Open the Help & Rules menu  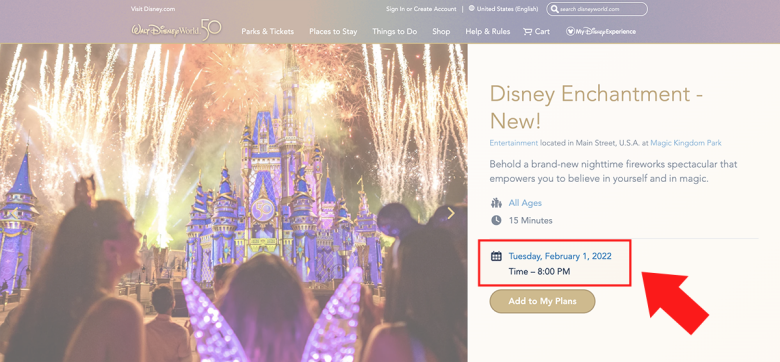click(x=488, y=31)
